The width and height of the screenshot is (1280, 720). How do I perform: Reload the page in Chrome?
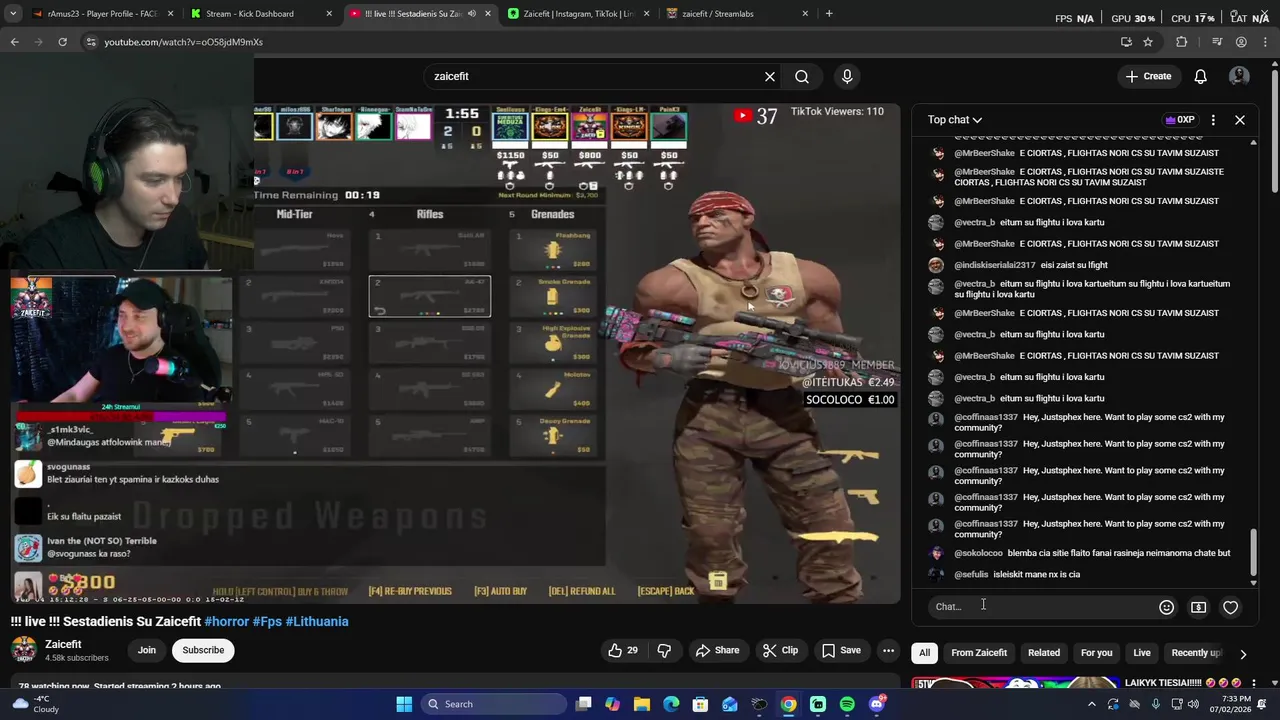(x=62, y=42)
